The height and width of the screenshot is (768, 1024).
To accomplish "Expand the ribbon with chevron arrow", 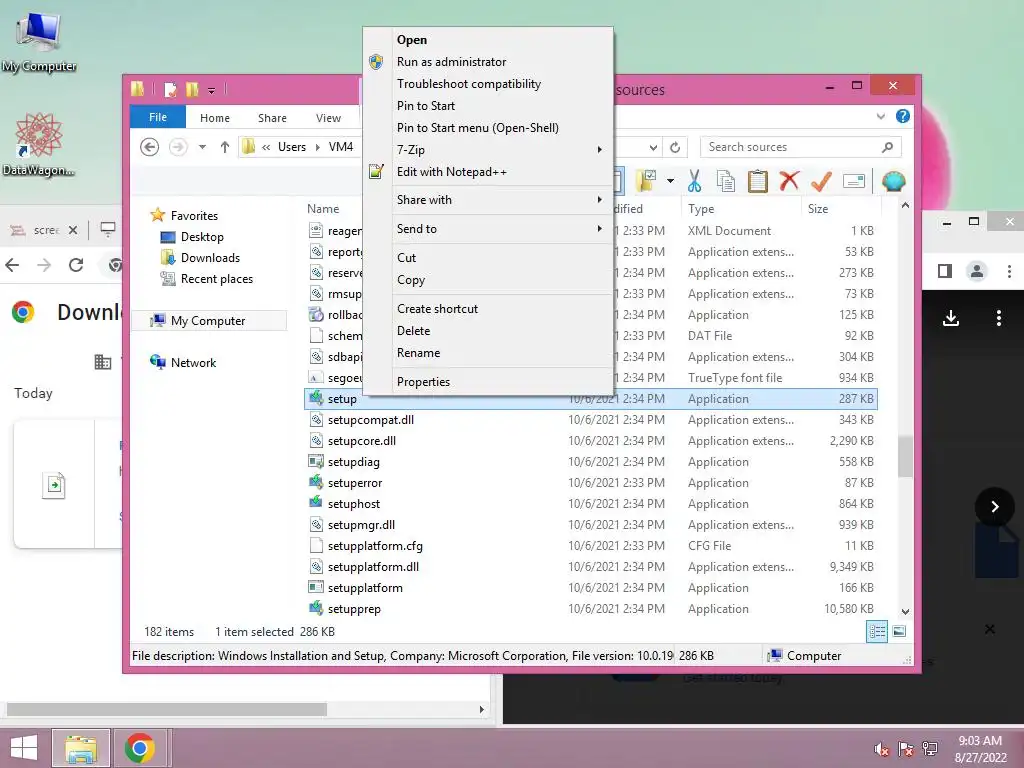I will 881,116.
